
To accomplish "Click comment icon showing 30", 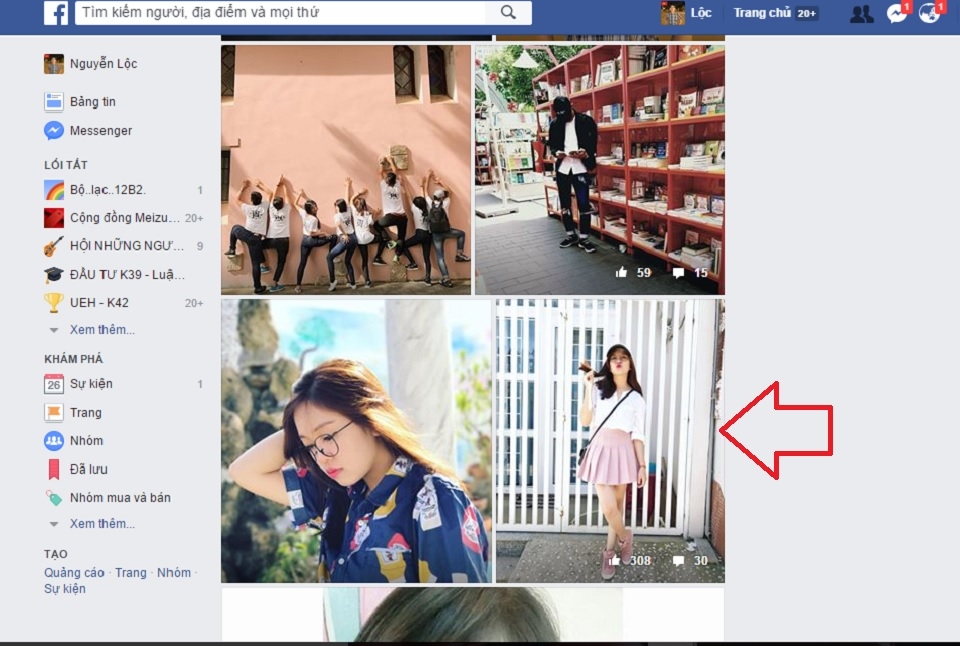I will [x=678, y=561].
